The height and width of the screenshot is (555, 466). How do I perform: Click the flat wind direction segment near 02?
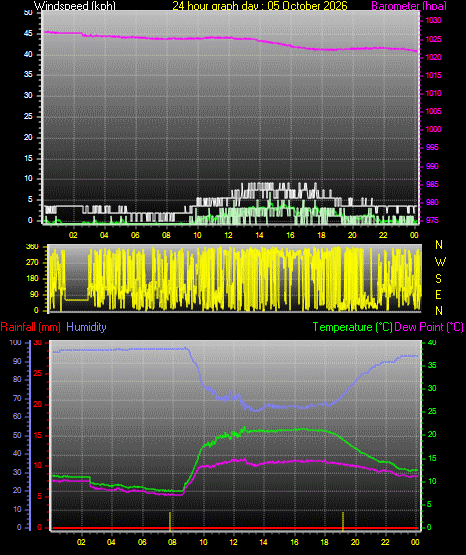click(76, 300)
